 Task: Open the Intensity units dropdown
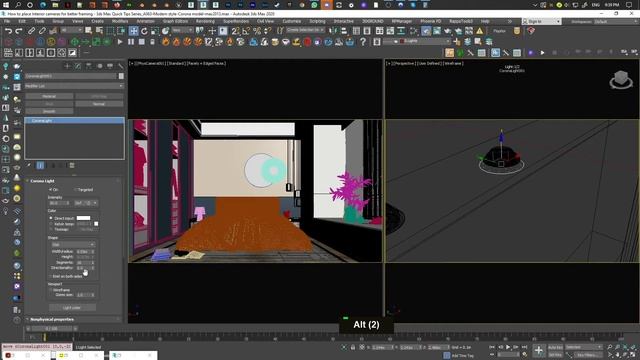(x=86, y=203)
